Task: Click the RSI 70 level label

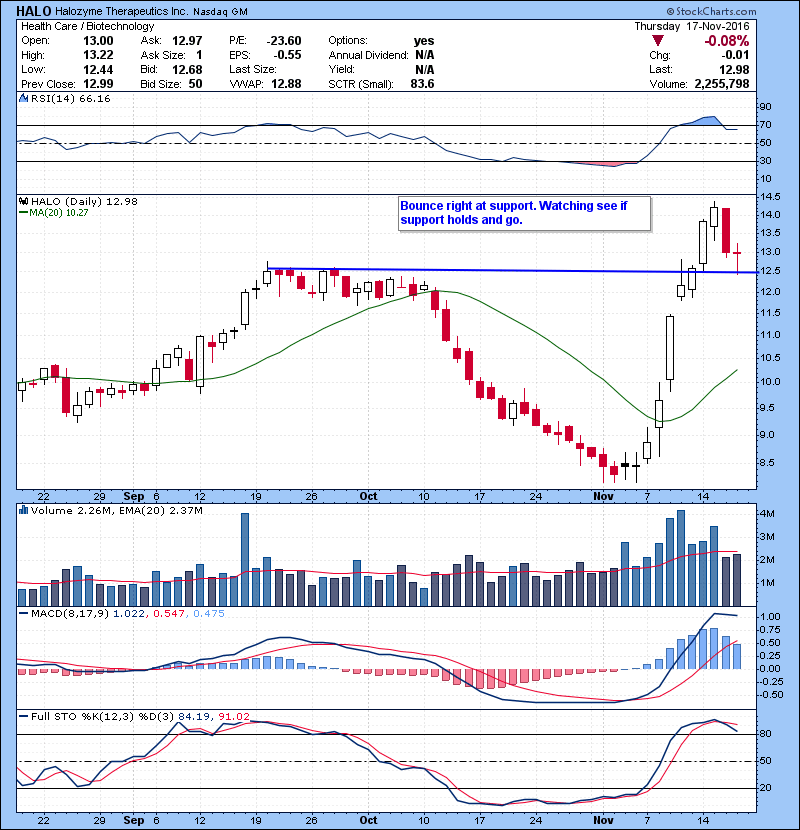Action: click(766, 125)
